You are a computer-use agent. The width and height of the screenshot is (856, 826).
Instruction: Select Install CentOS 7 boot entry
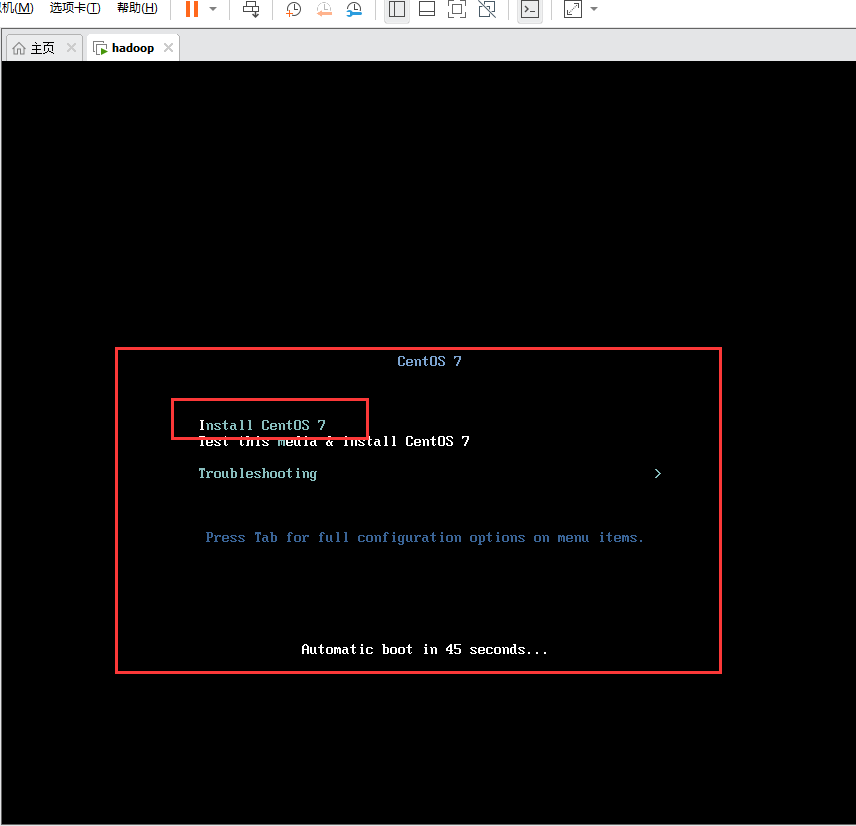tap(262, 425)
